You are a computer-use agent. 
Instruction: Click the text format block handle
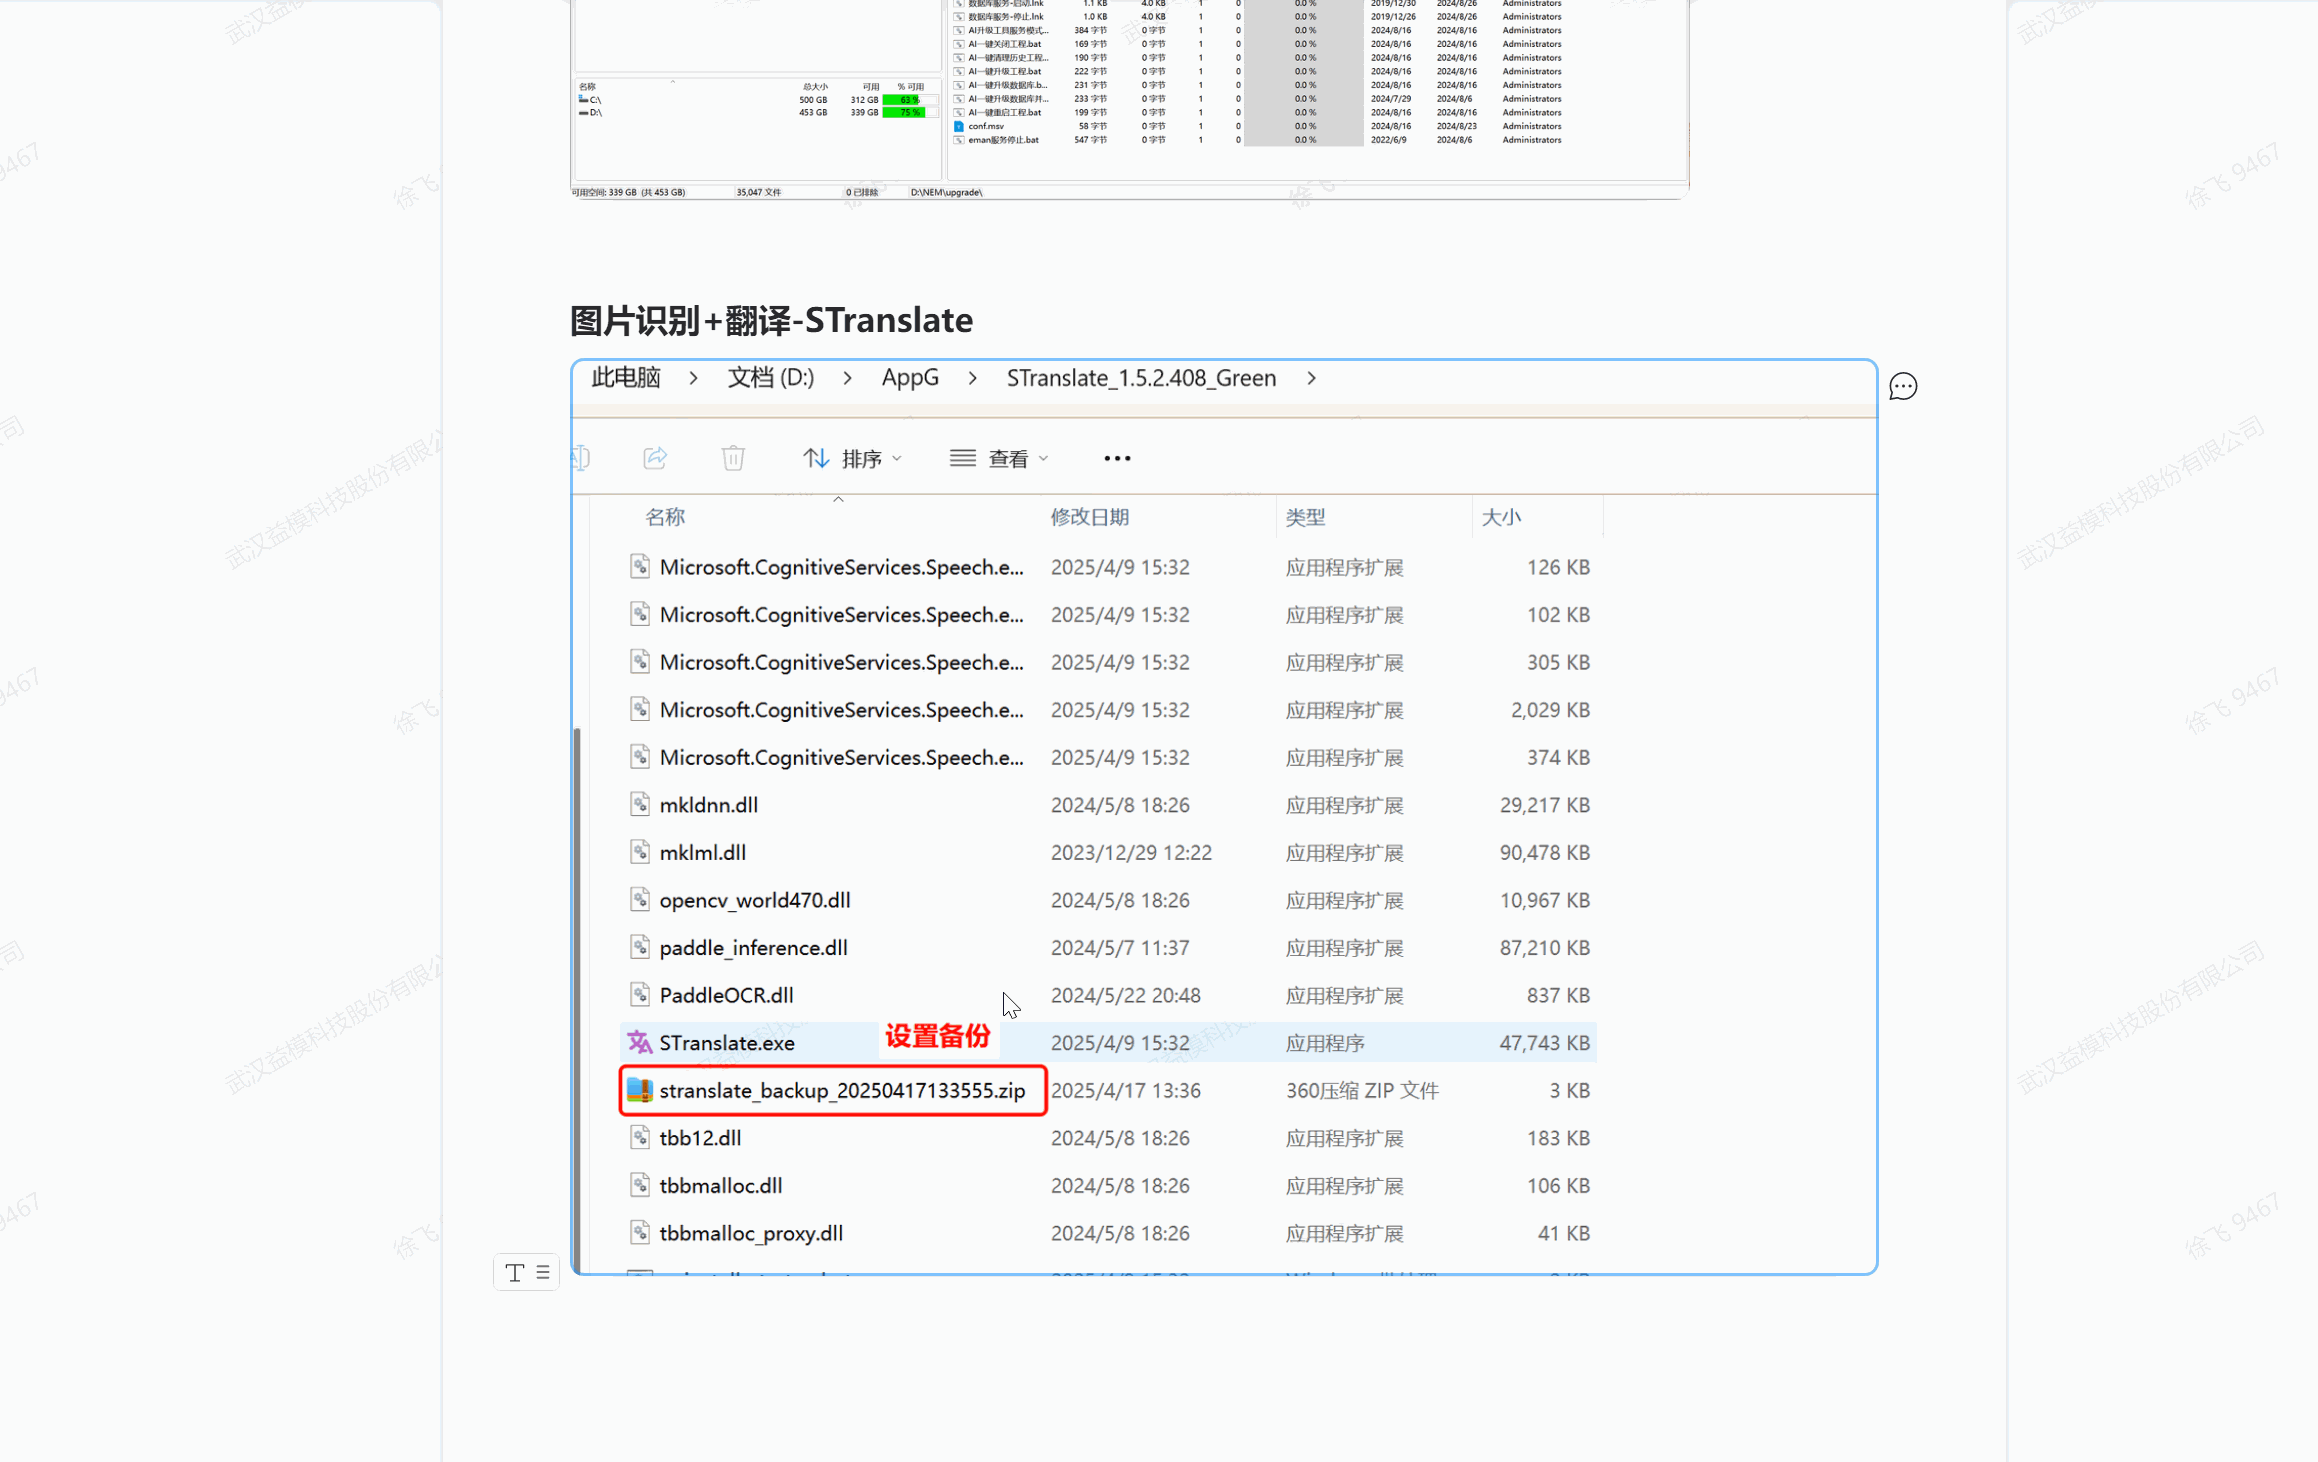coord(526,1272)
